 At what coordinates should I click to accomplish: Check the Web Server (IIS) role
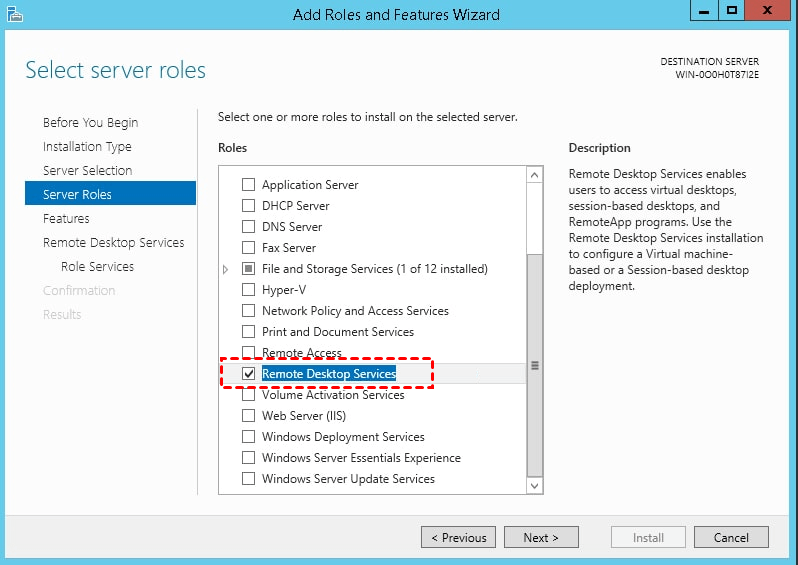[249, 416]
